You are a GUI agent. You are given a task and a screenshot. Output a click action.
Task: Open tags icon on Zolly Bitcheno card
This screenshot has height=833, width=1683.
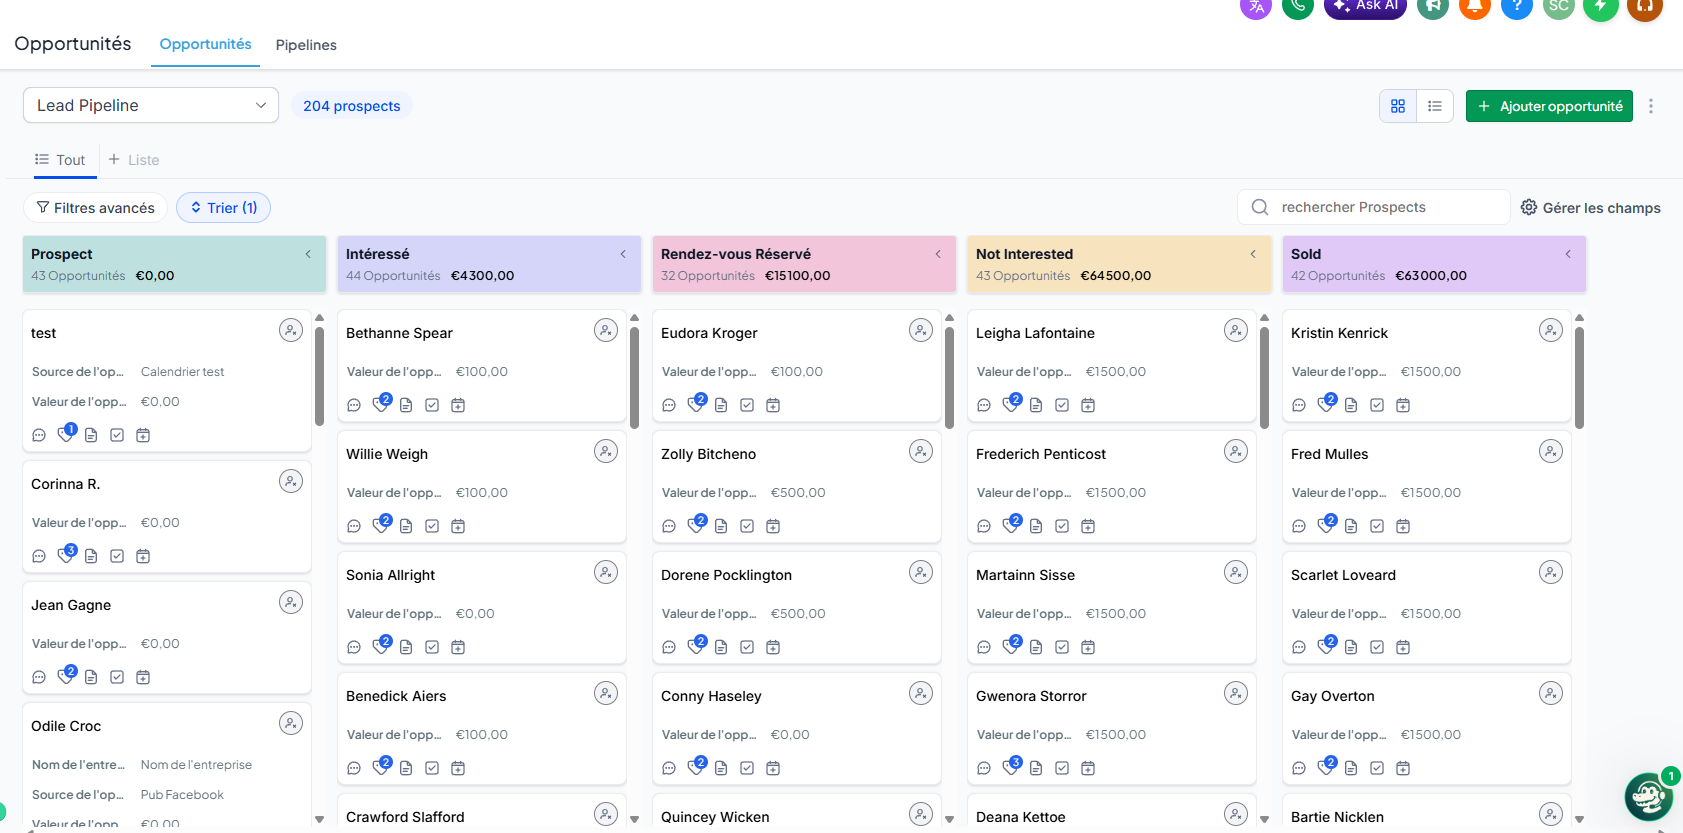point(696,524)
